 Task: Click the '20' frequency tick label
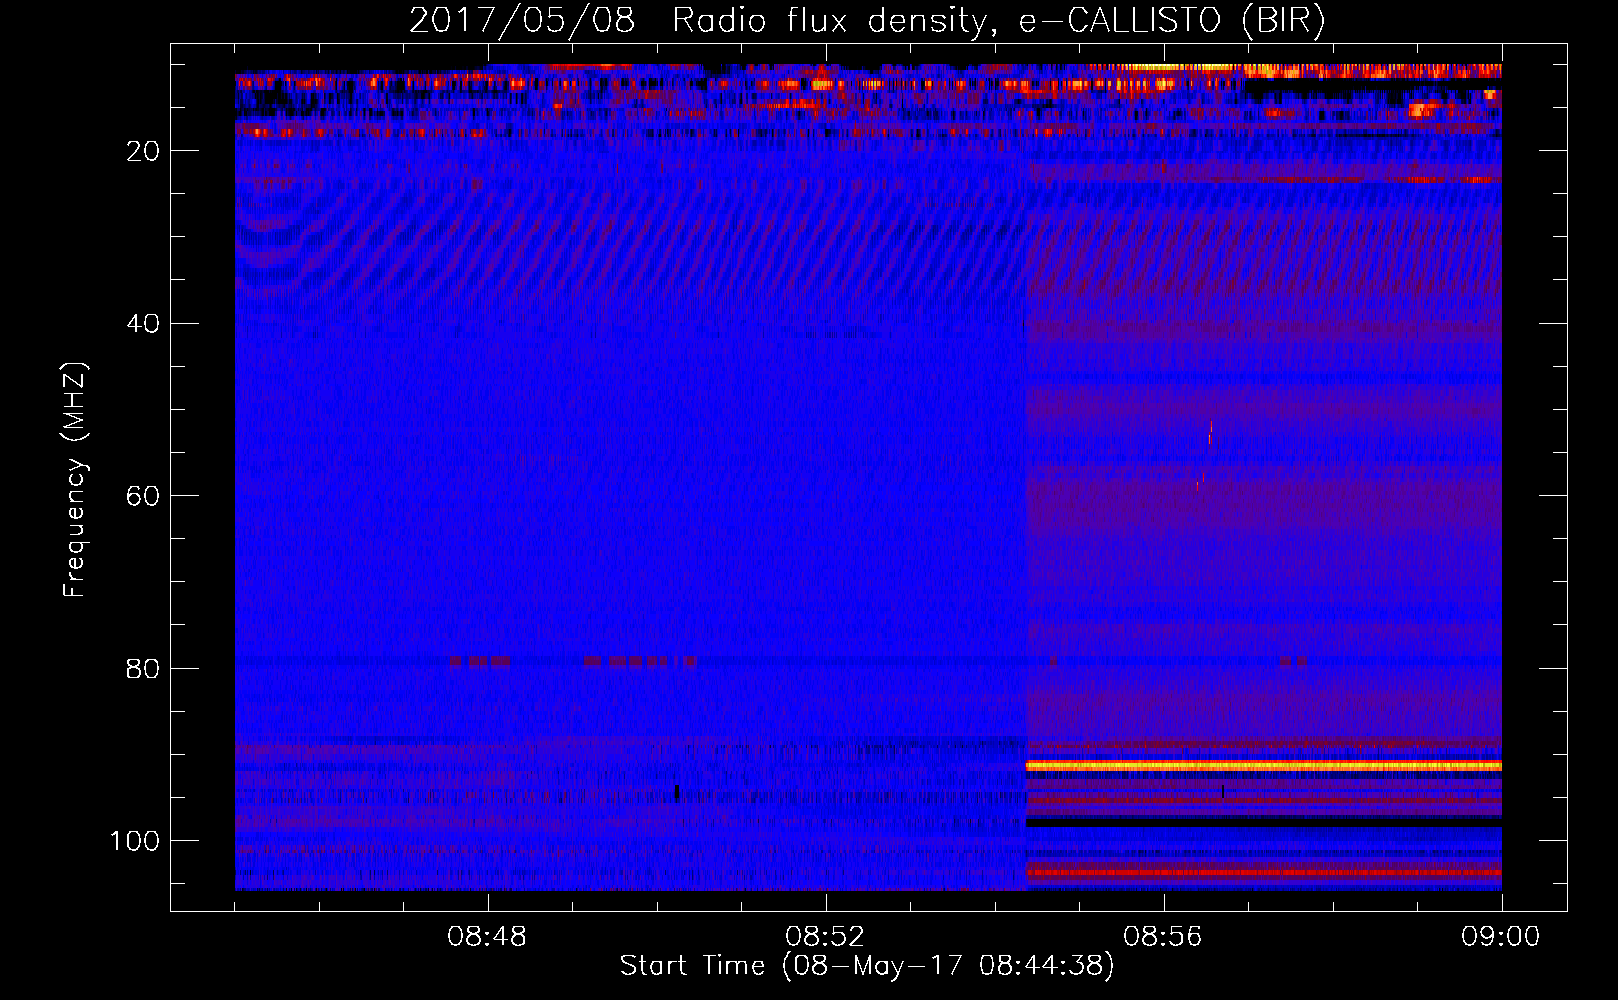click(143, 151)
